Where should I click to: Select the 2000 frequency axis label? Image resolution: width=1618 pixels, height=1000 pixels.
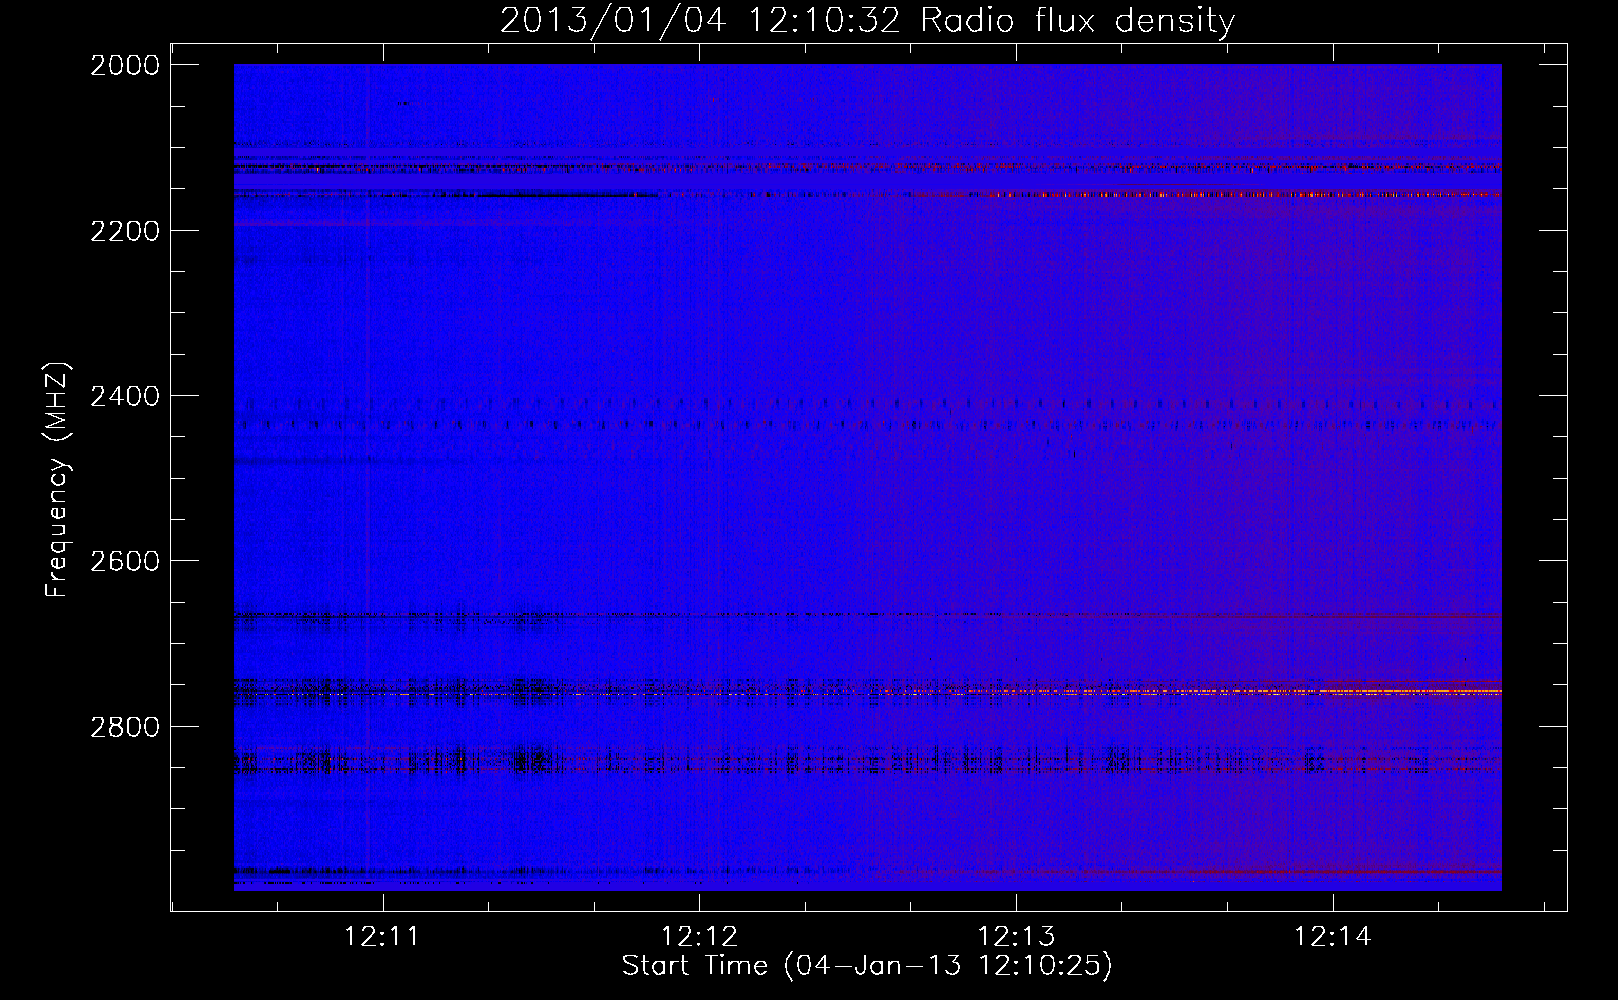pos(125,65)
